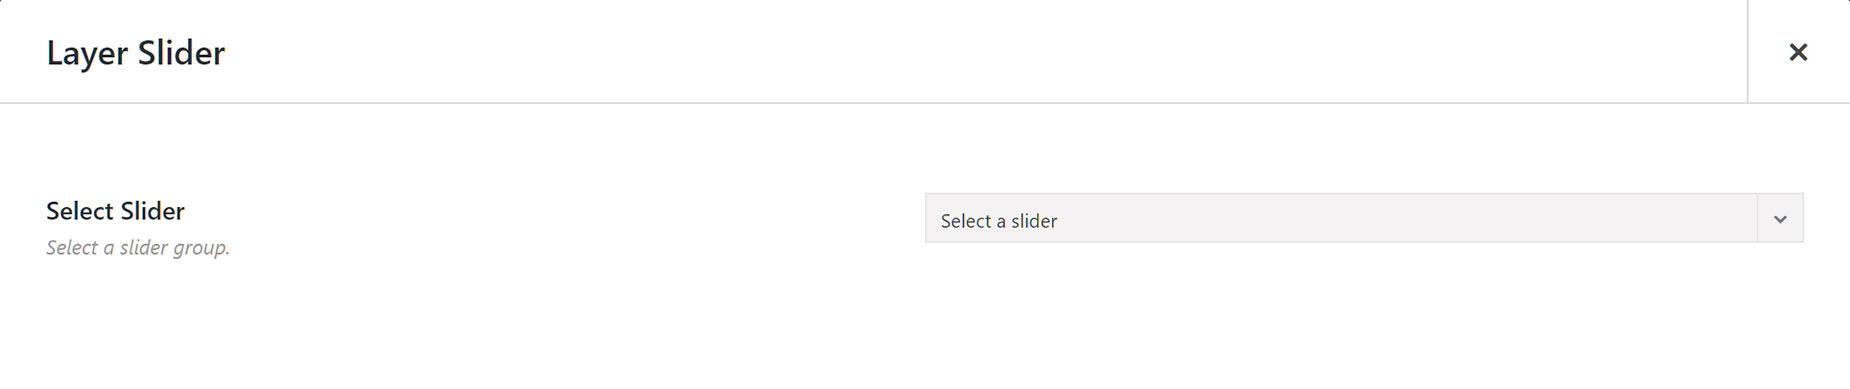Click the italic slider group hint text
The width and height of the screenshot is (1850, 389).
(138, 248)
